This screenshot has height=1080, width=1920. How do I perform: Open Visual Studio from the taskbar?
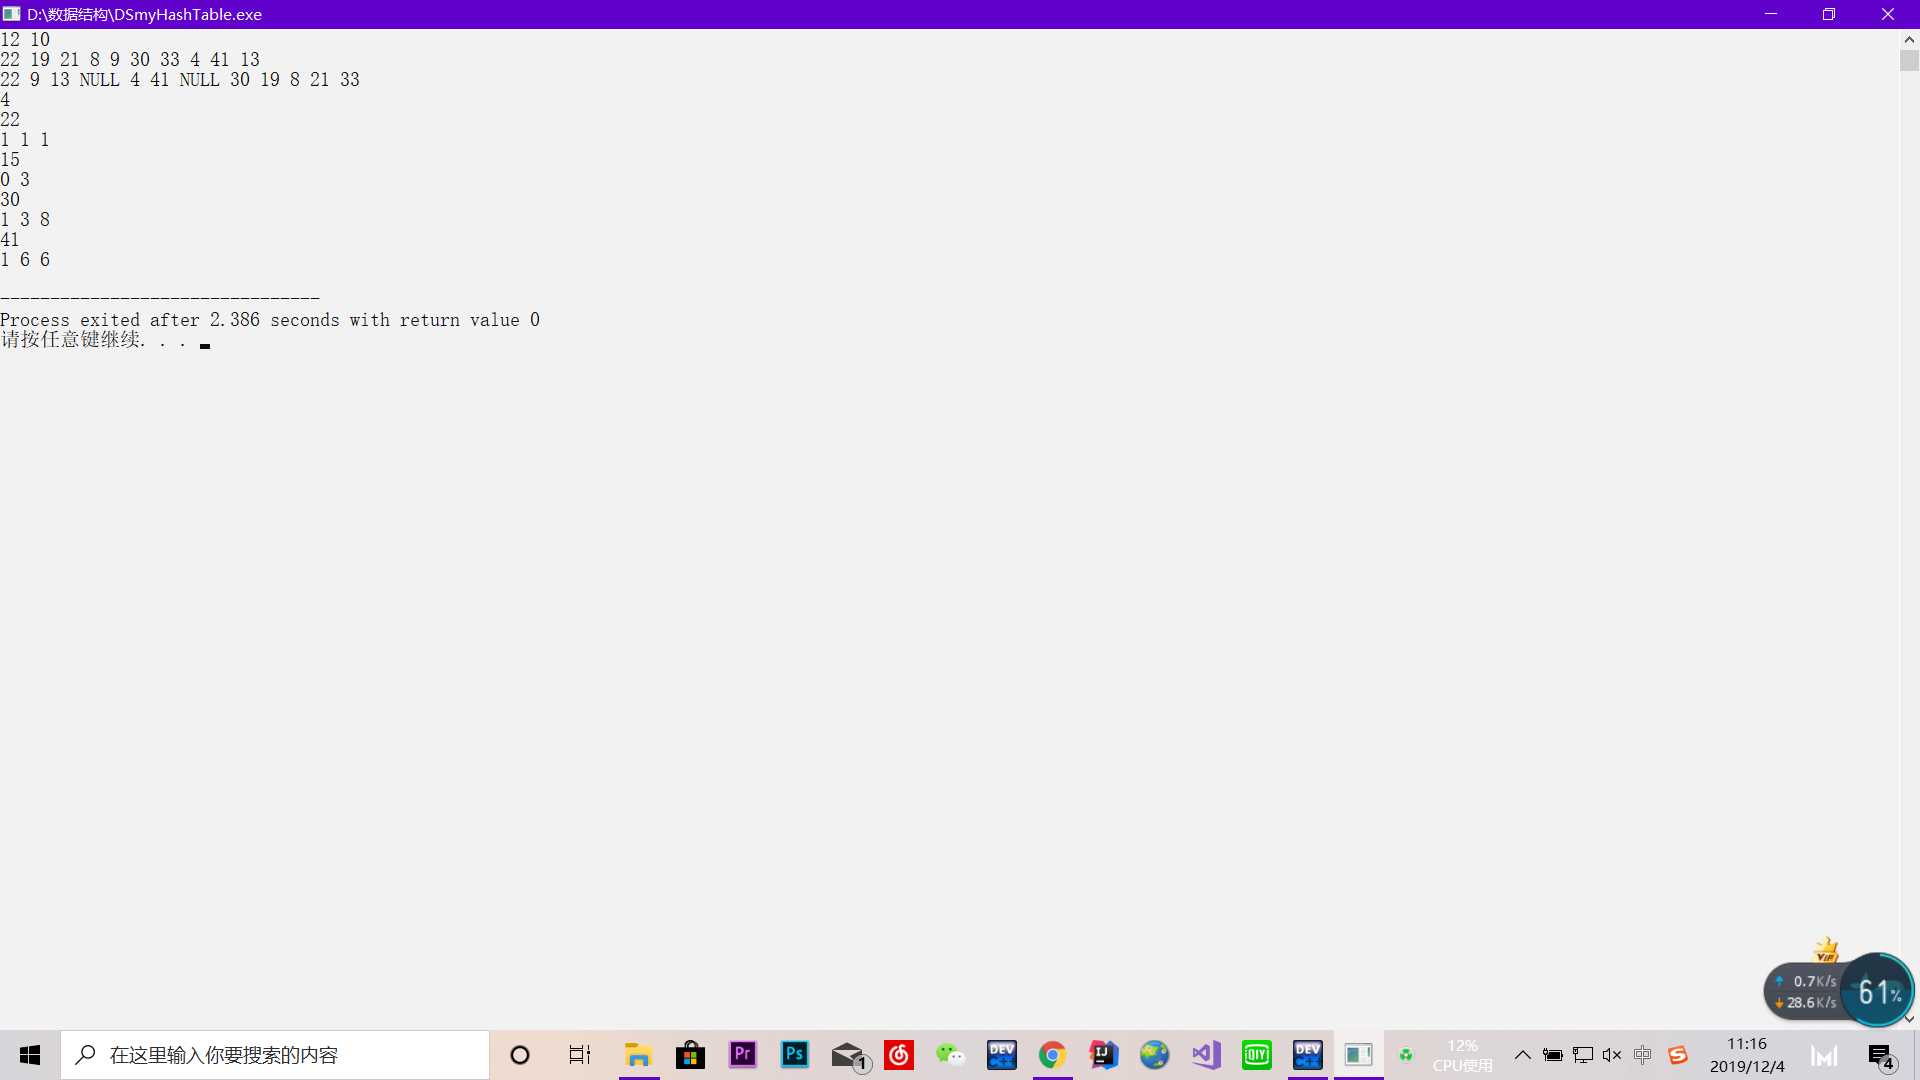1206,1055
